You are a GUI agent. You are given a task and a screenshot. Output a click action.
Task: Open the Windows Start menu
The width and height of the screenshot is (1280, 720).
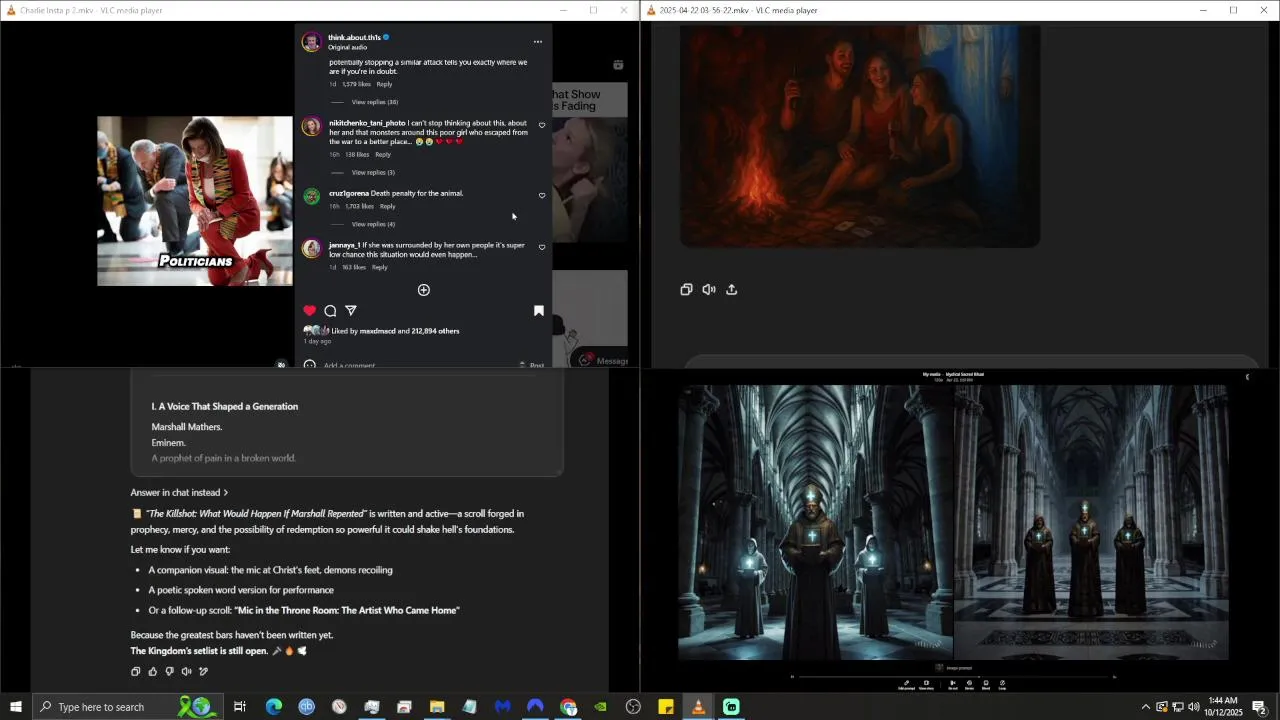click(x=15, y=707)
